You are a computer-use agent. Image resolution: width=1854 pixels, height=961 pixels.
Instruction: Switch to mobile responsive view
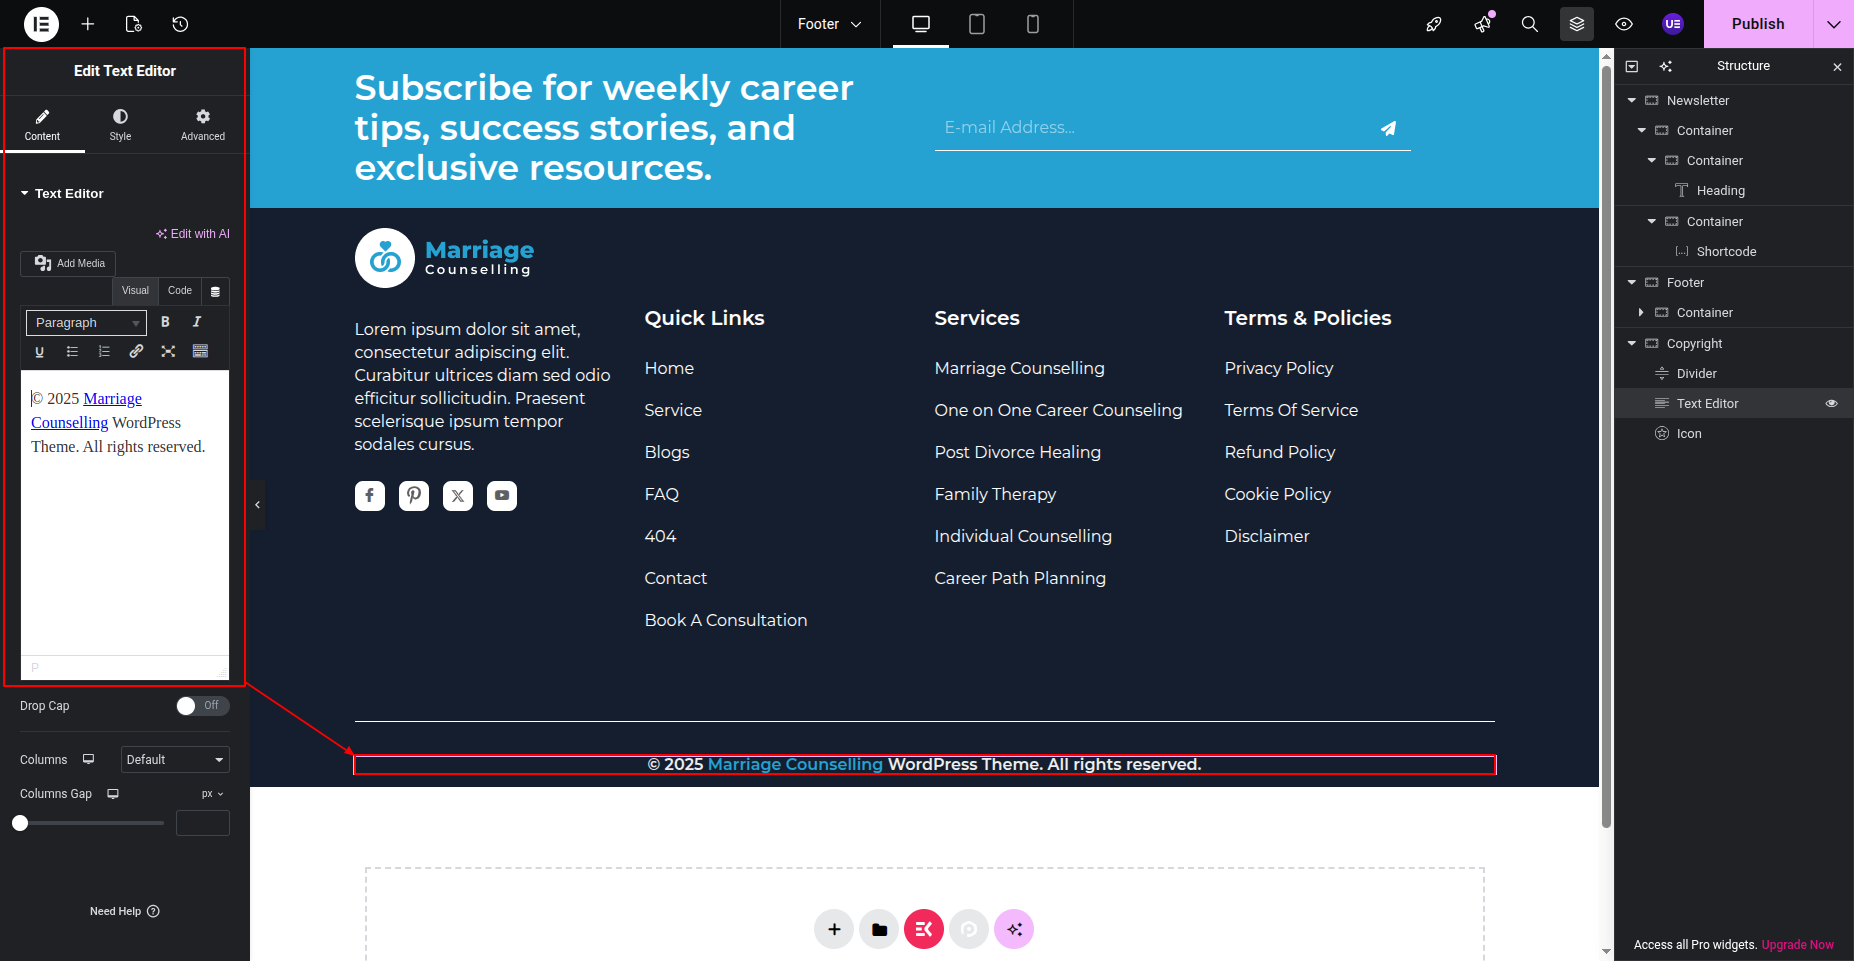pyautogui.click(x=1033, y=24)
